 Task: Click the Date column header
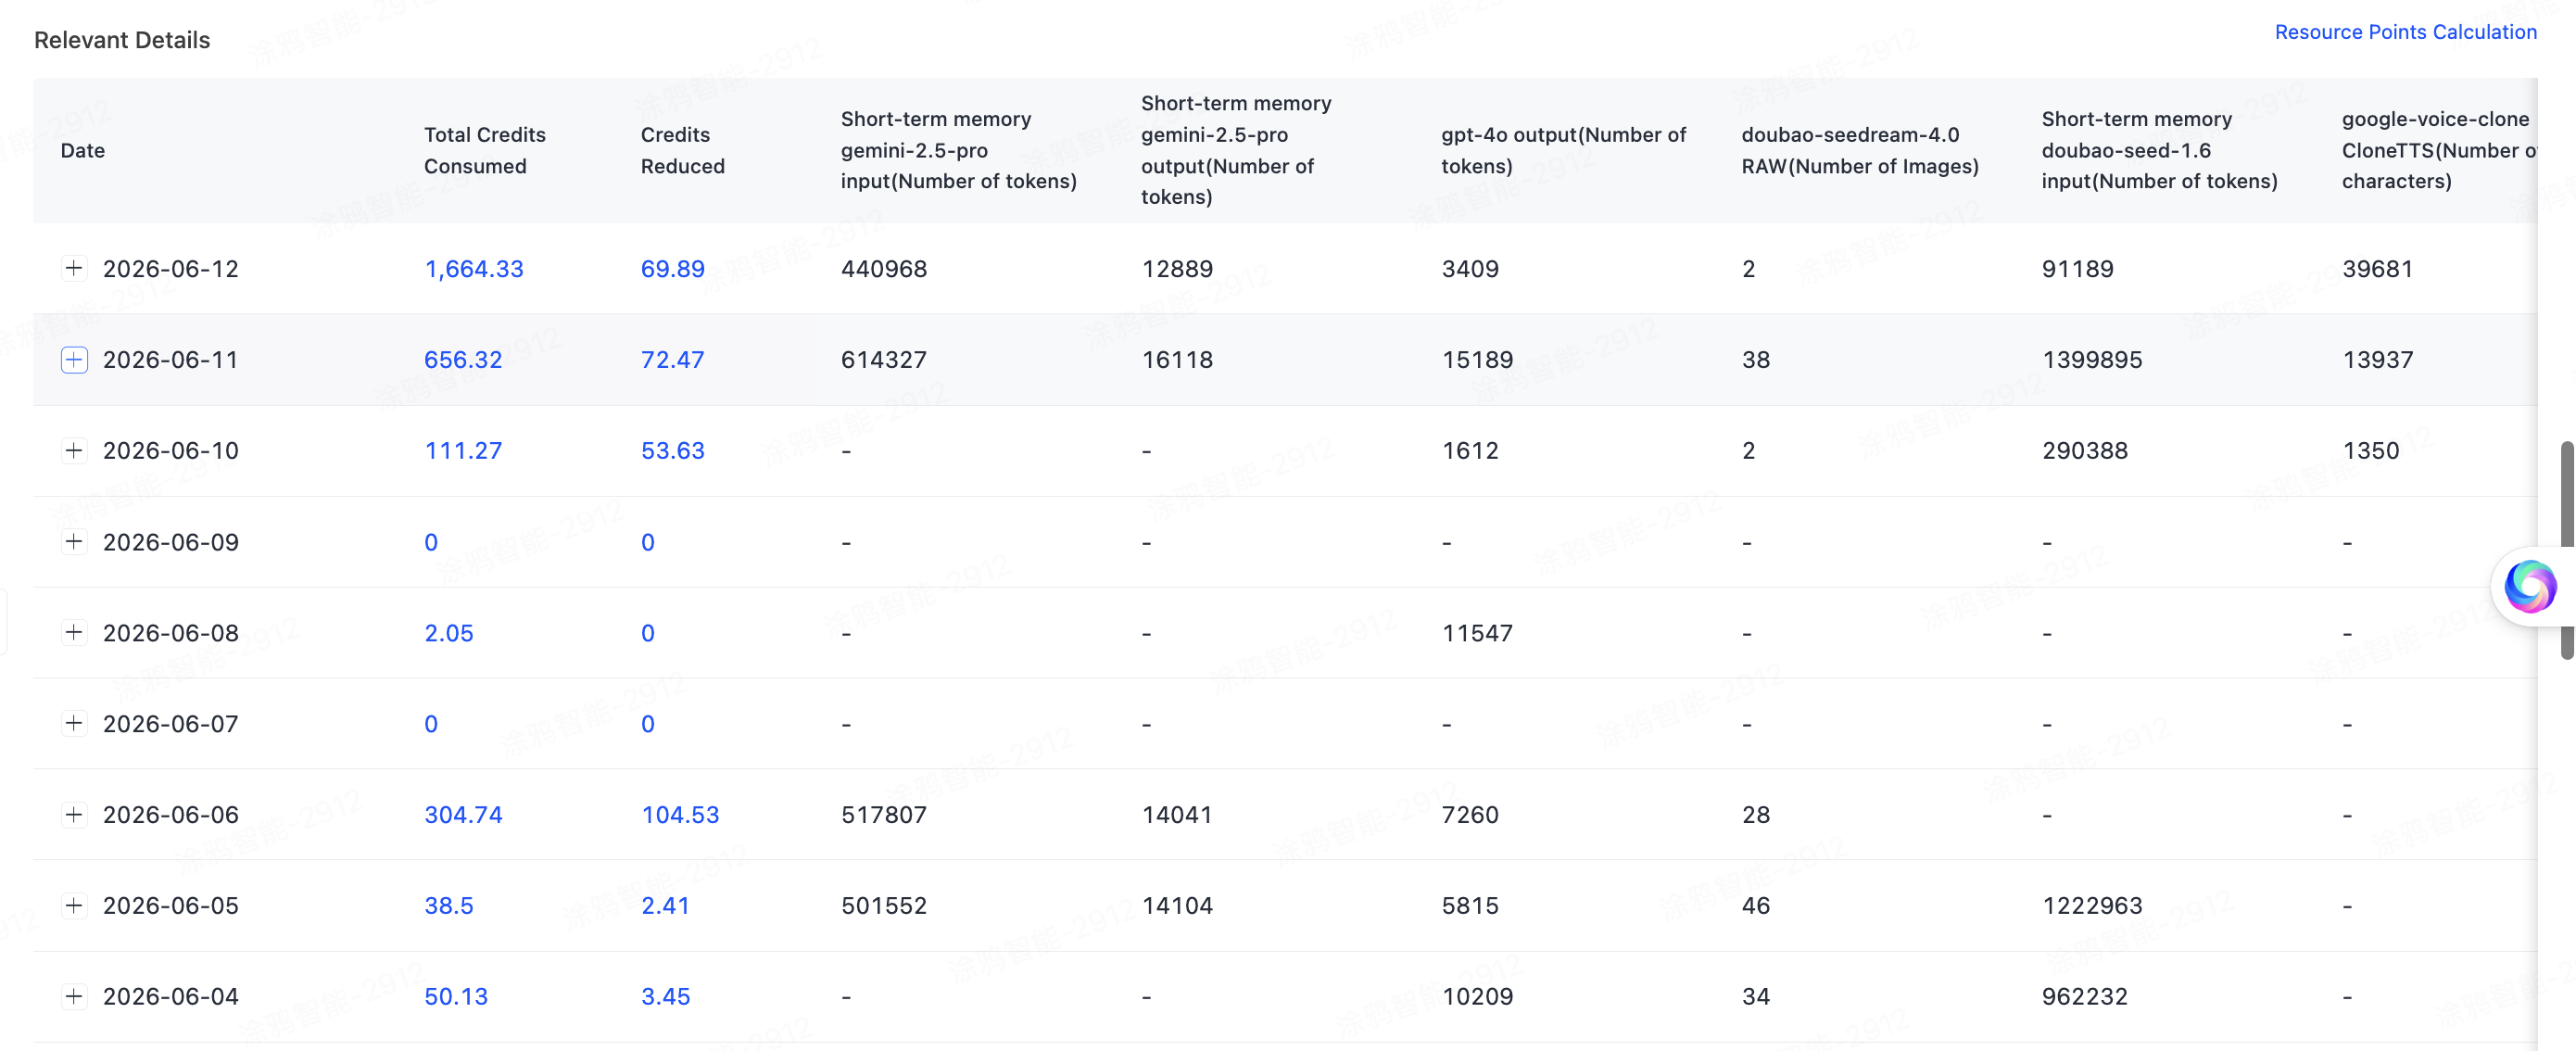pos(83,150)
